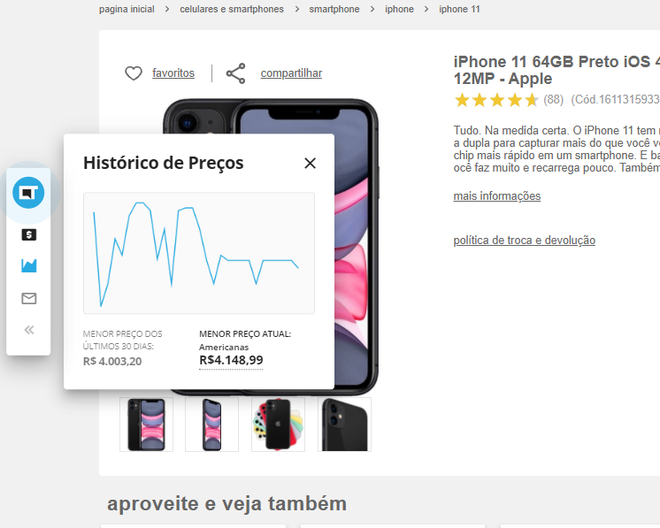Image resolution: width=660 pixels, height=528 pixels.
Task: Select the multi-color iPhones thumbnail
Action: [x=278, y=424]
